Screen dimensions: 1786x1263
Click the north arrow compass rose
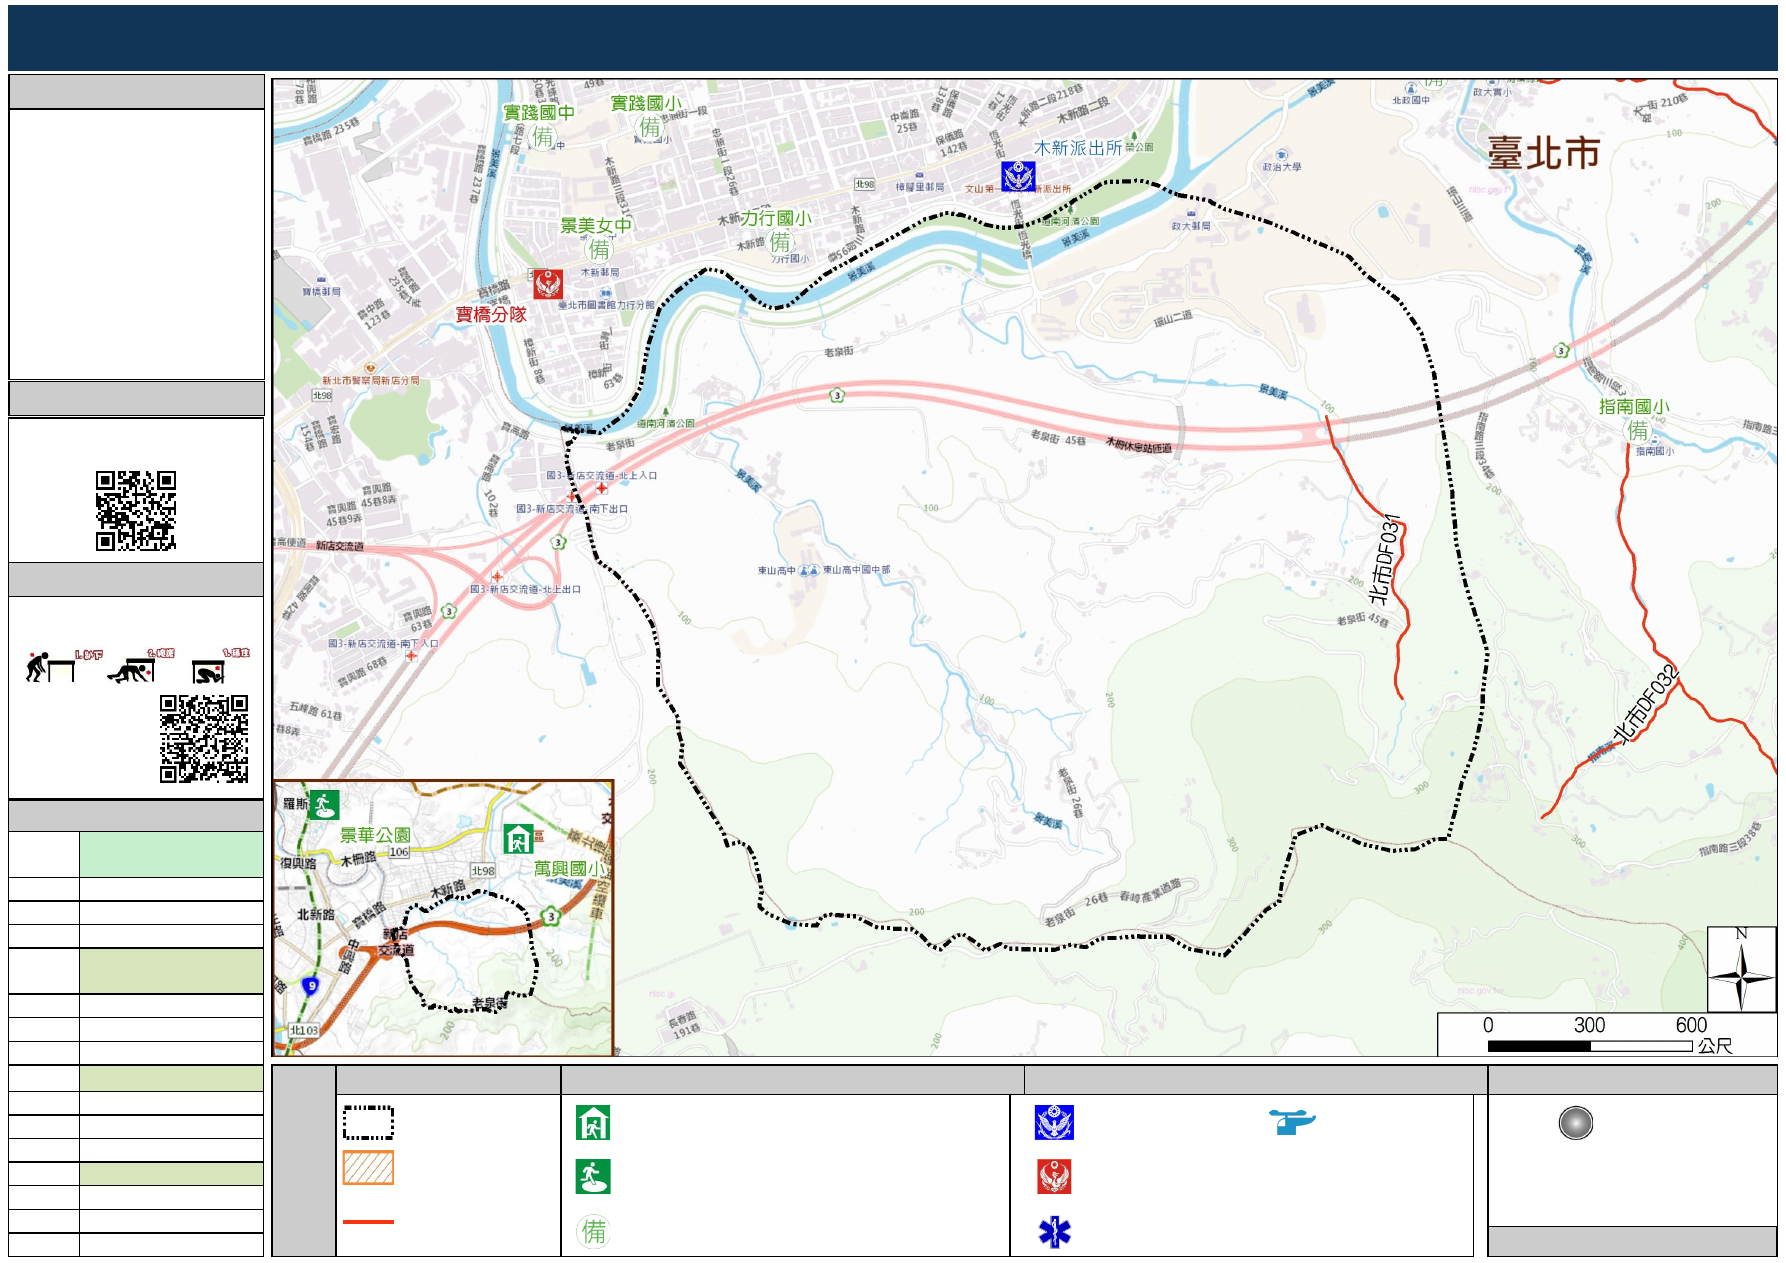(x=1741, y=970)
